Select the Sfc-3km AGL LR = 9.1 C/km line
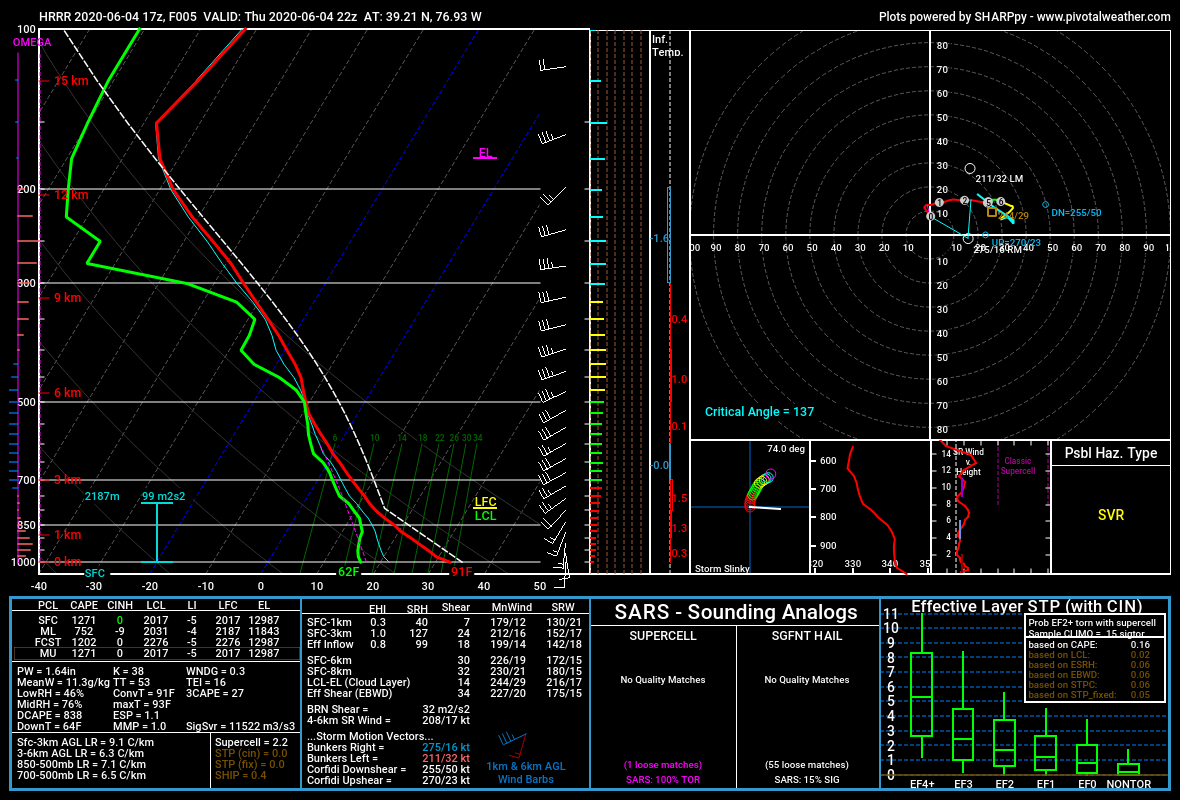The image size is (1180, 800). [85, 742]
